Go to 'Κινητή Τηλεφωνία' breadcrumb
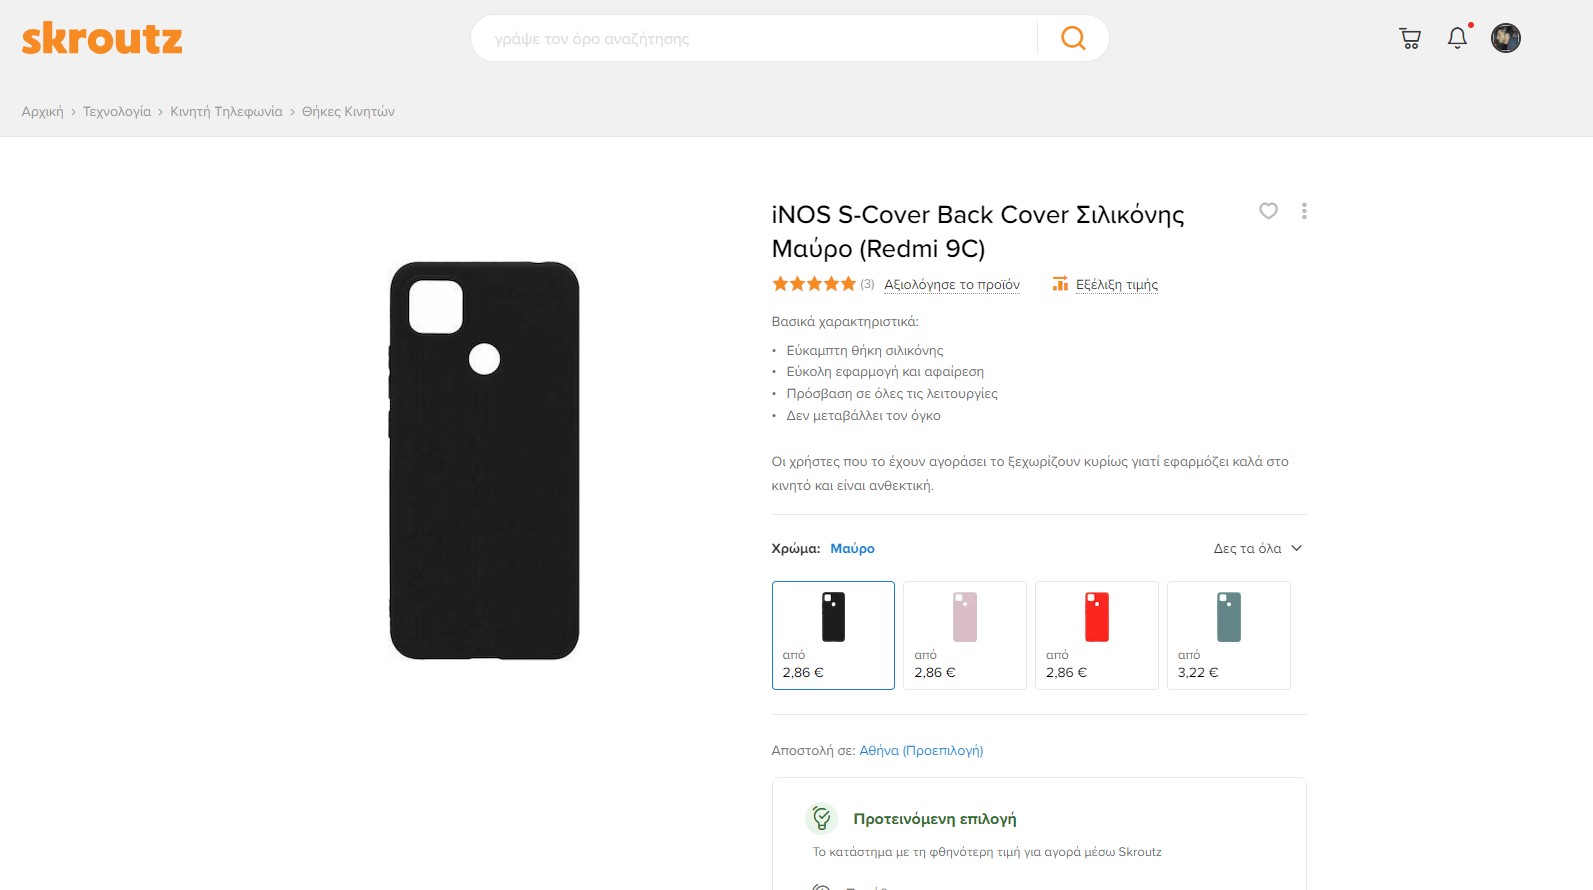1593x890 pixels. coord(226,111)
